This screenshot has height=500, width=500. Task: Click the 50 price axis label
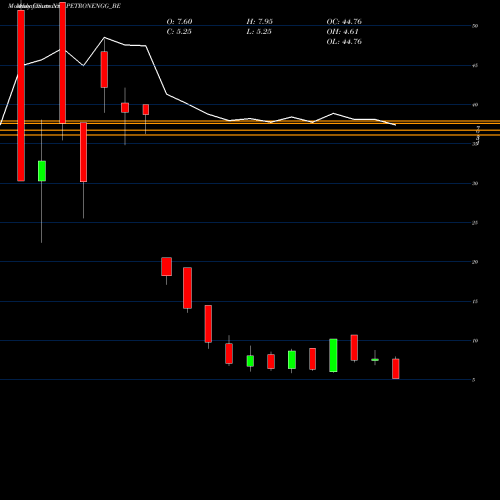point(475,26)
